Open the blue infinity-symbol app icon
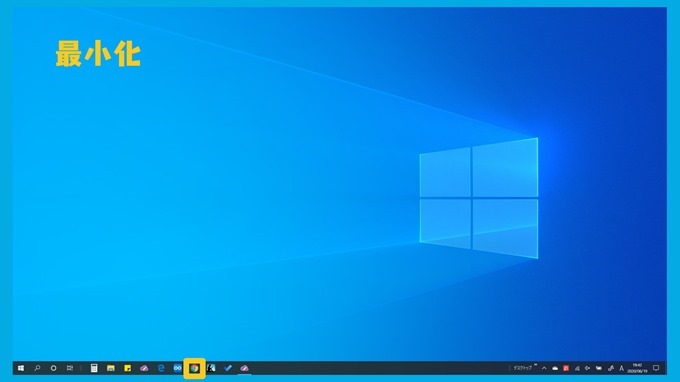The height and width of the screenshot is (382, 680). 177,368
